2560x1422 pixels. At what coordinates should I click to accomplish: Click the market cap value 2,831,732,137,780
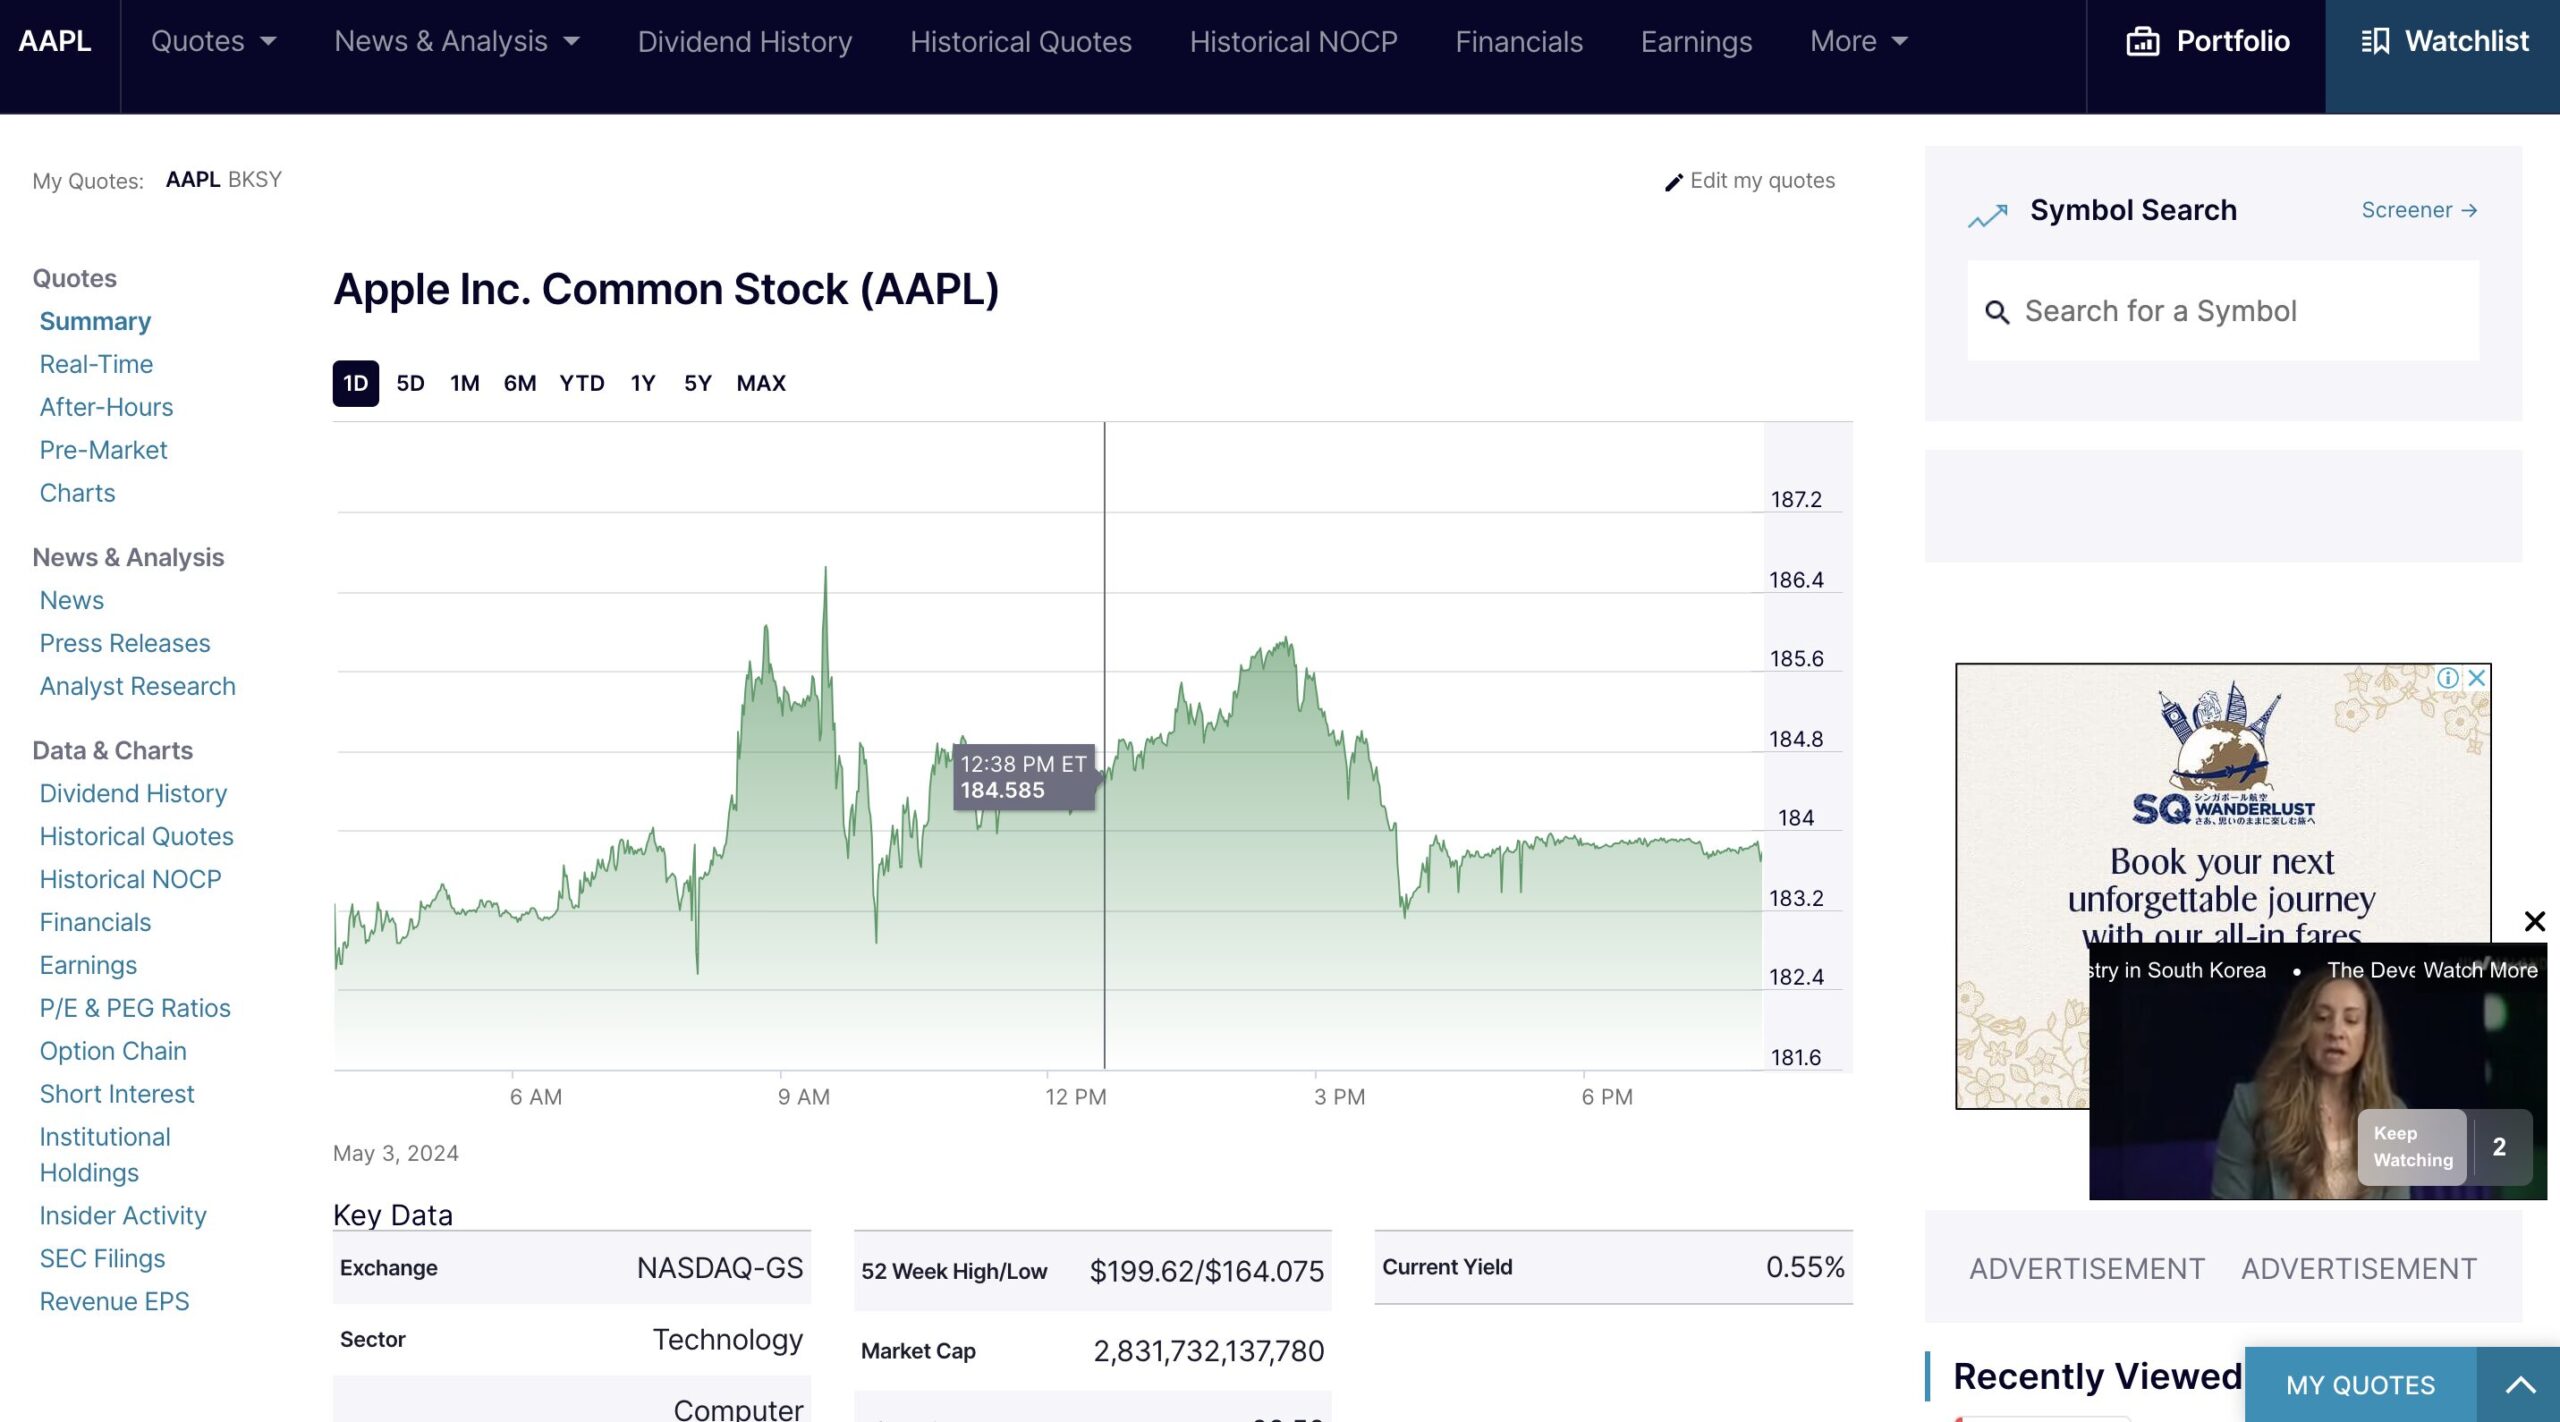(1208, 1351)
